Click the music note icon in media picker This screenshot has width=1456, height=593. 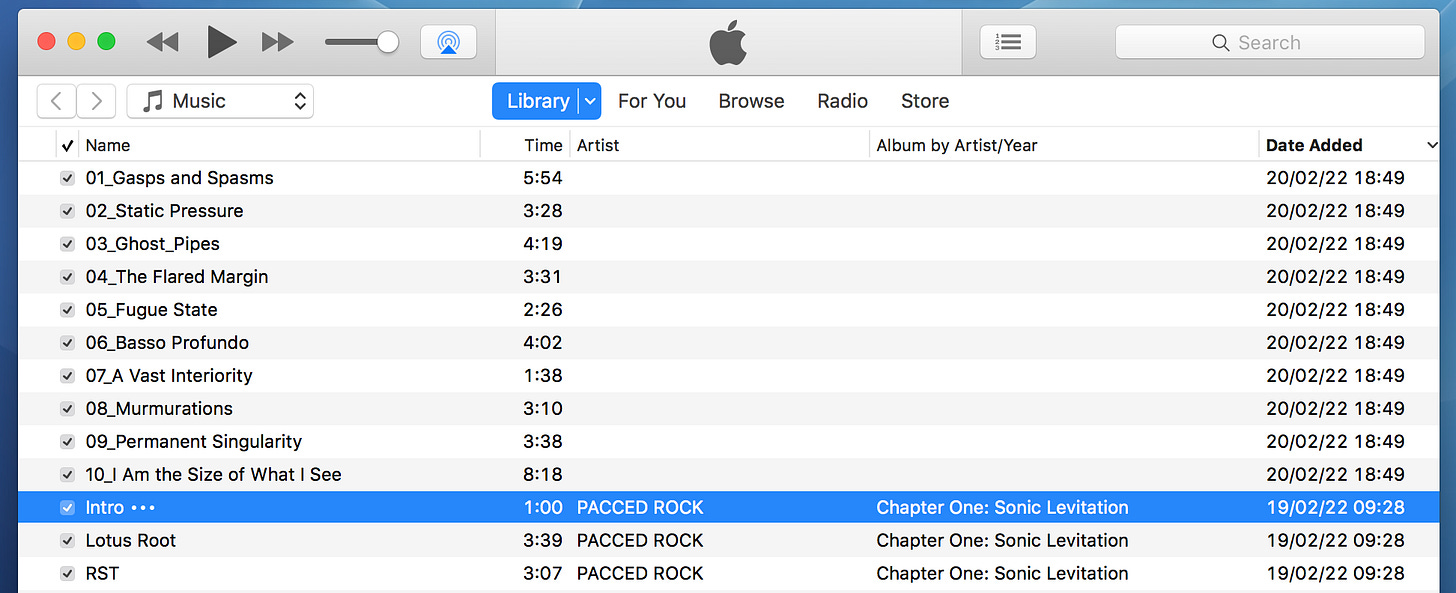(x=152, y=101)
